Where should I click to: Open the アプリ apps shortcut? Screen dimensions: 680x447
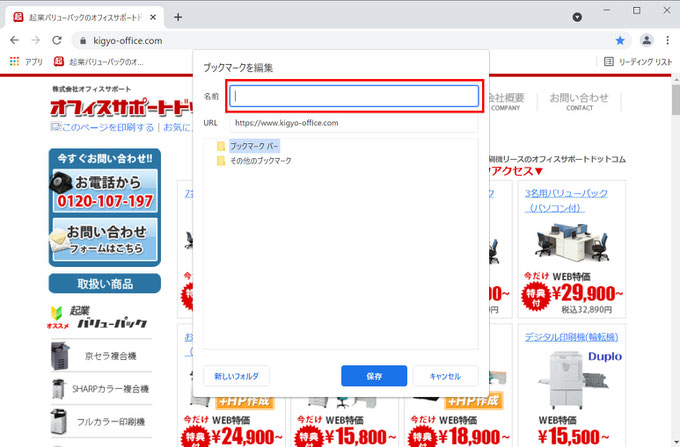pyautogui.click(x=26, y=62)
